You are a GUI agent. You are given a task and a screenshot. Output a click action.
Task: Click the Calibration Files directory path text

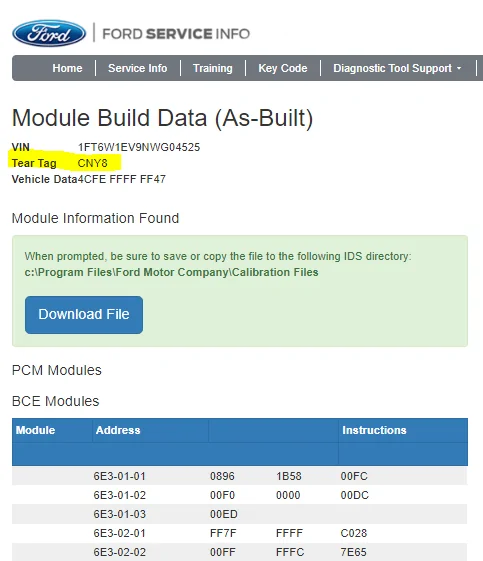(x=171, y=272)
